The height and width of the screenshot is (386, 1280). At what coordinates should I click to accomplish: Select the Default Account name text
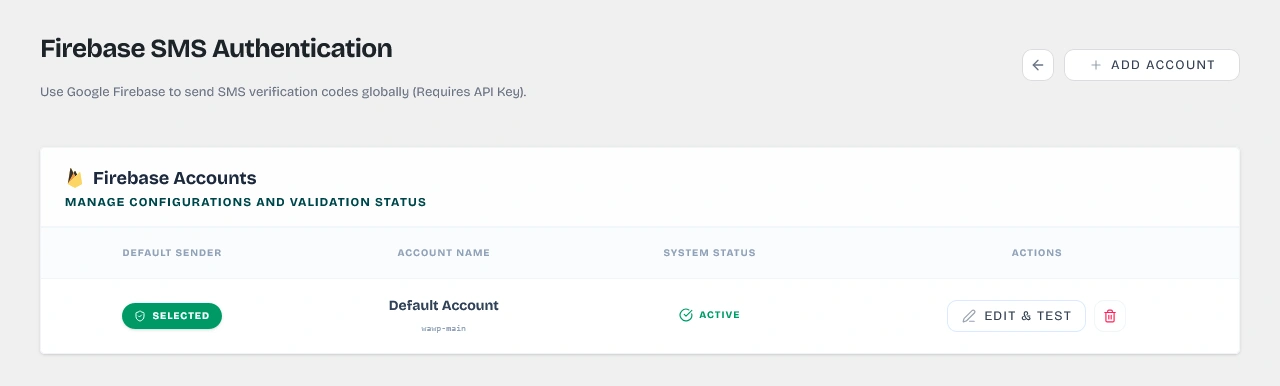(x=443, y=305)
